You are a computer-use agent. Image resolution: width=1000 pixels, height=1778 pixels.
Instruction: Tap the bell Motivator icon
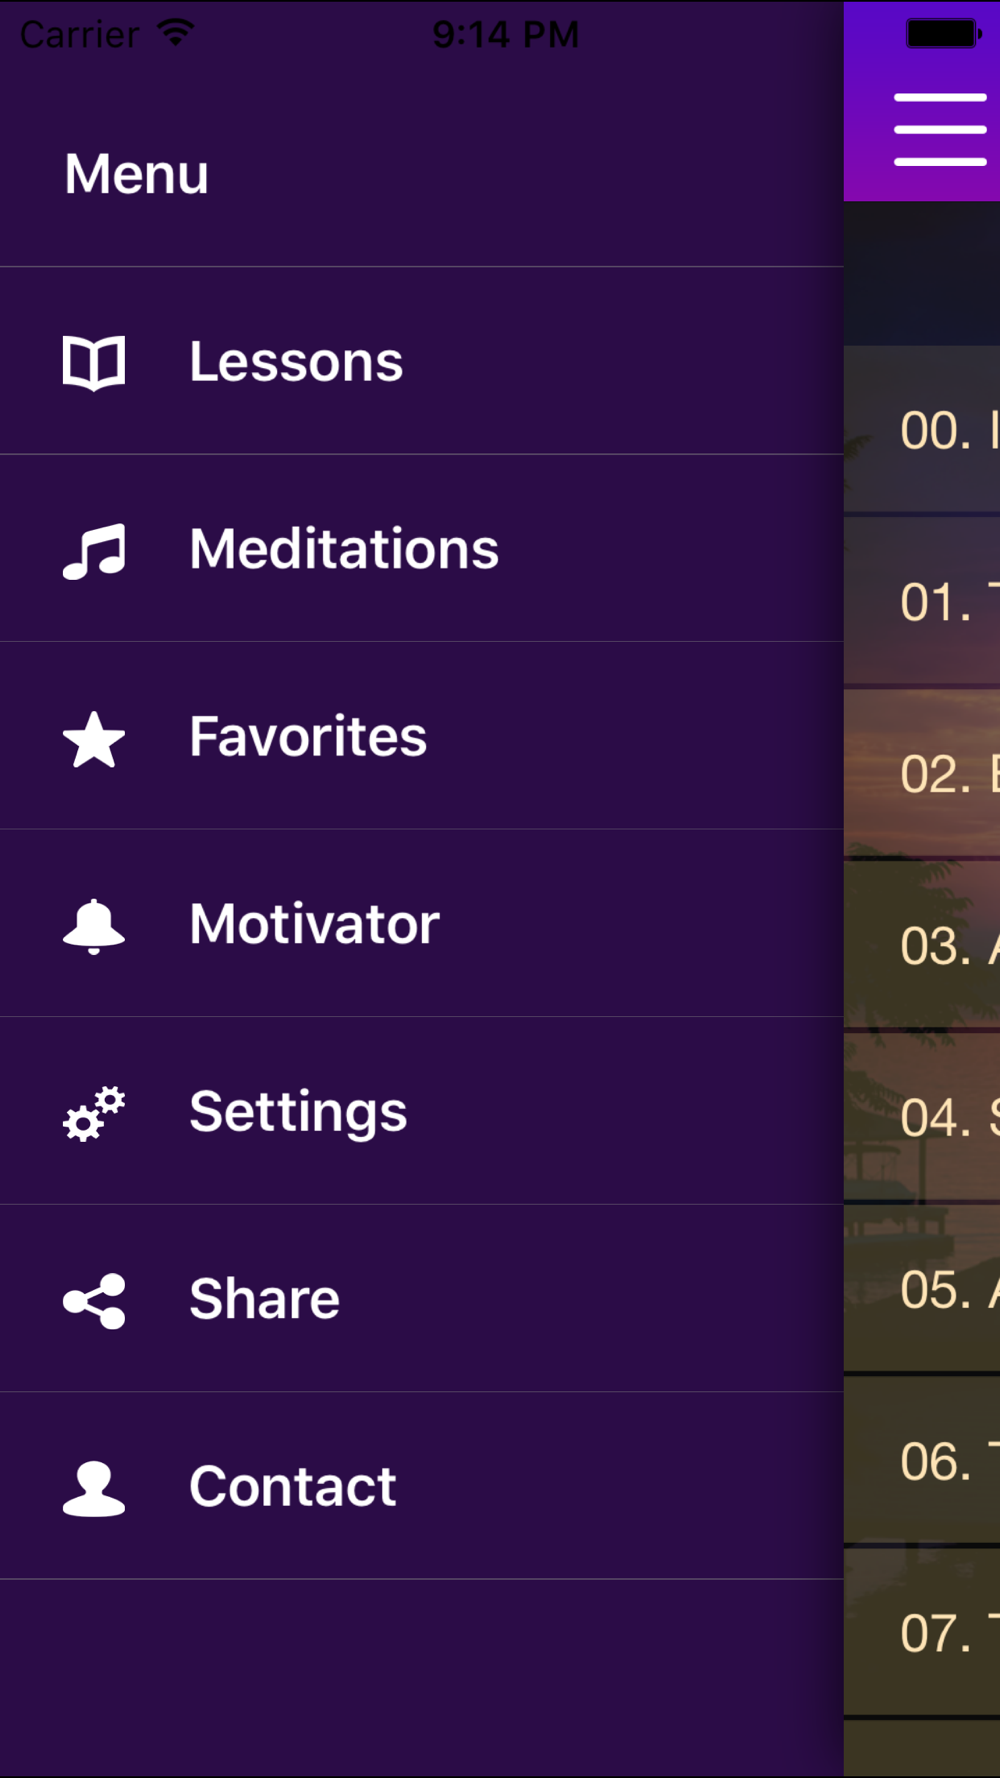(94, 926)
